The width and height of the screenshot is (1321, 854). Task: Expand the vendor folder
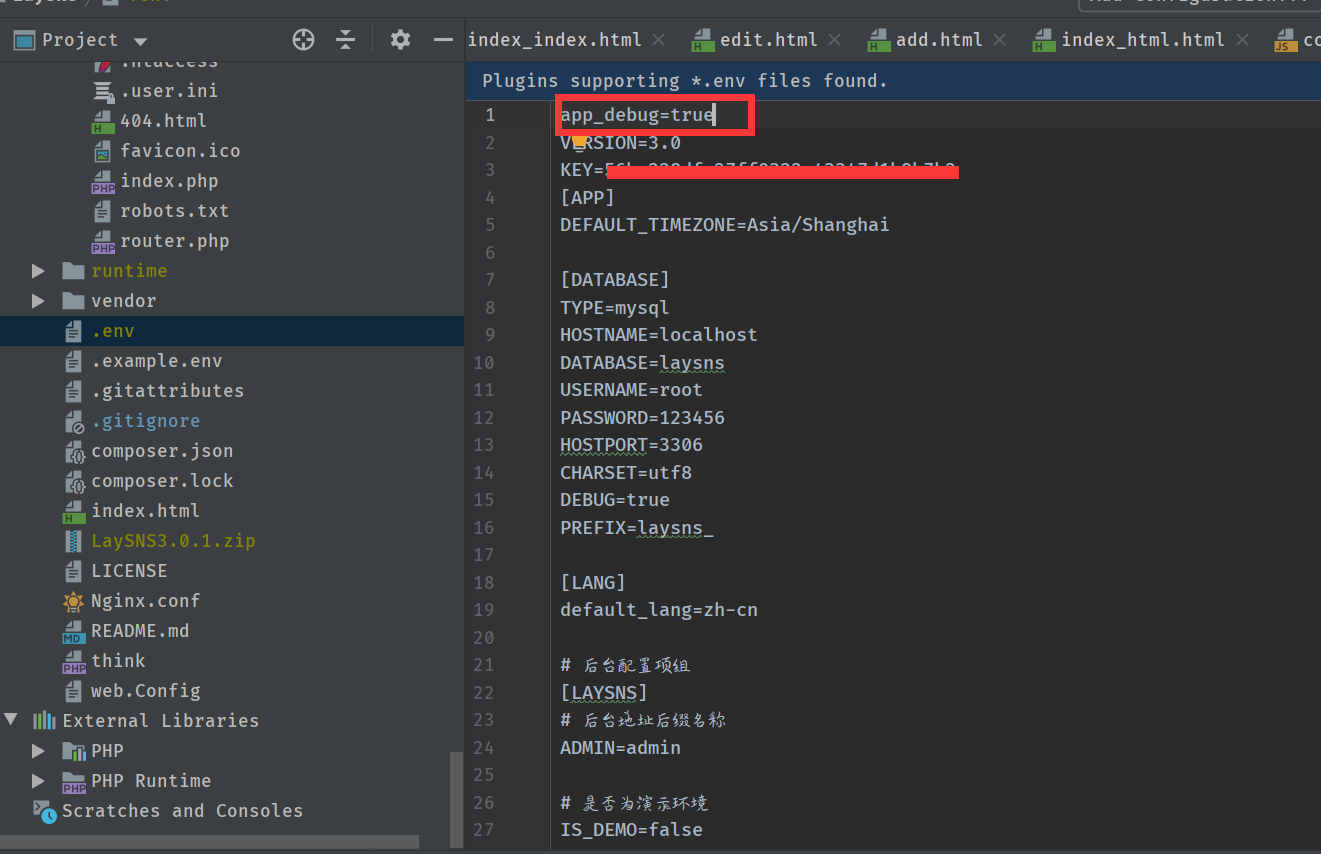coord(38,301)
